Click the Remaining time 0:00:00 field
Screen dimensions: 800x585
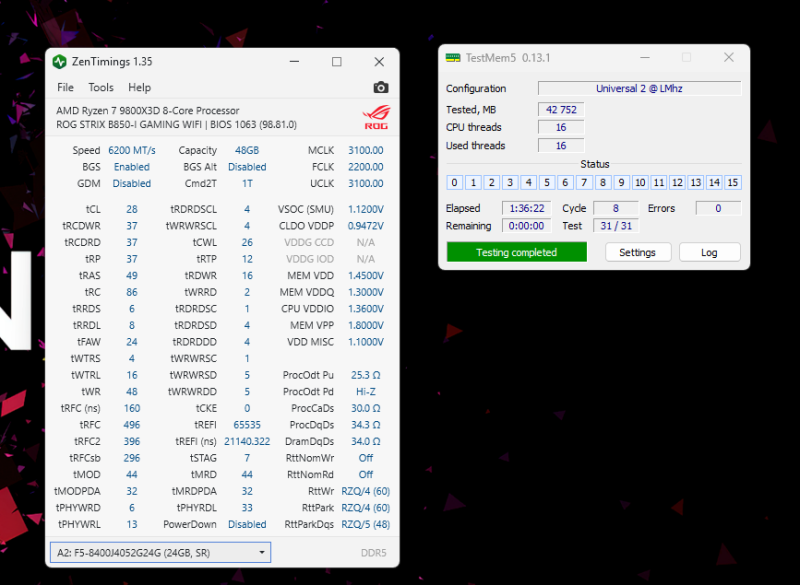(527, 226)
